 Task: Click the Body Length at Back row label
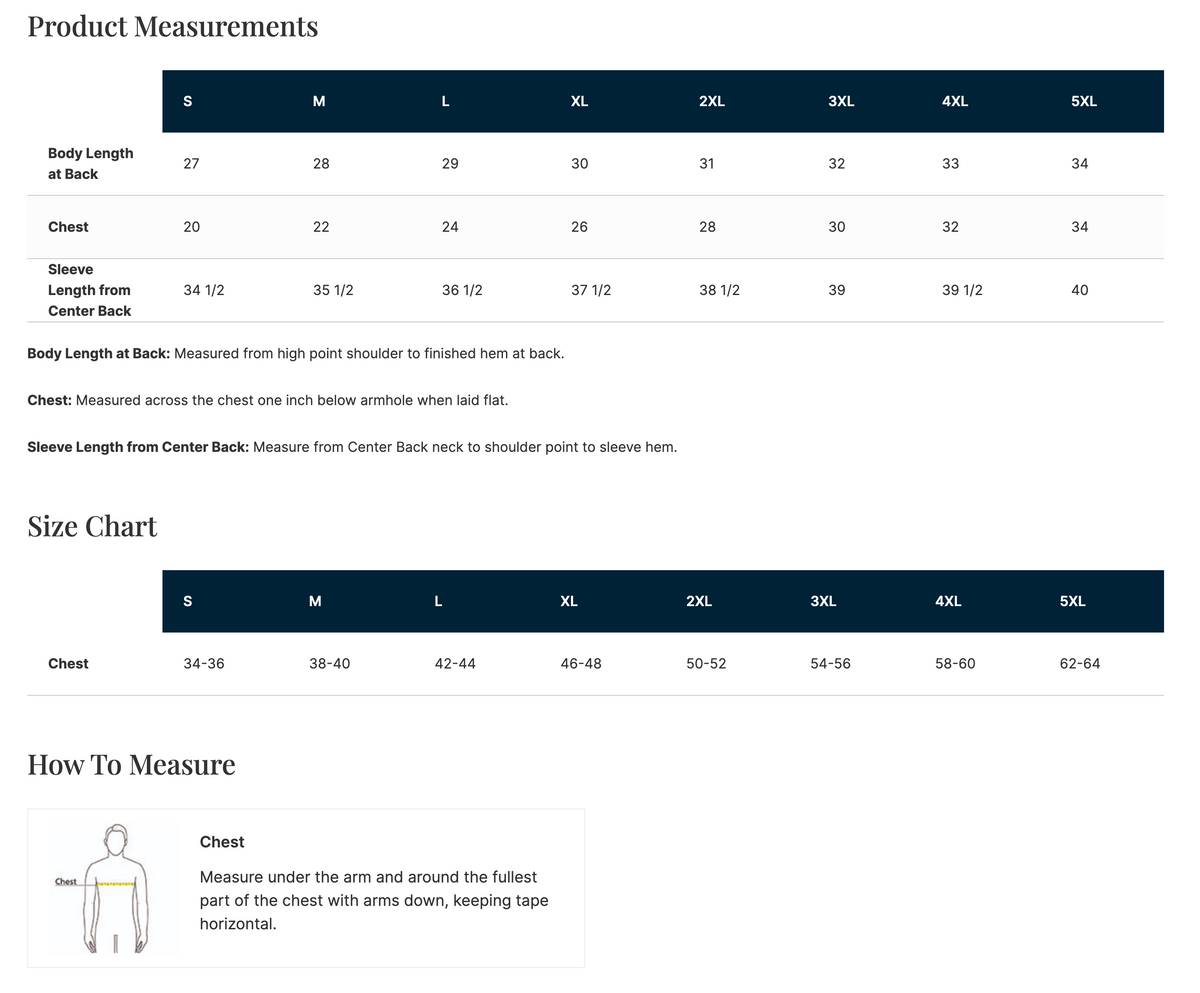point(91,164)
